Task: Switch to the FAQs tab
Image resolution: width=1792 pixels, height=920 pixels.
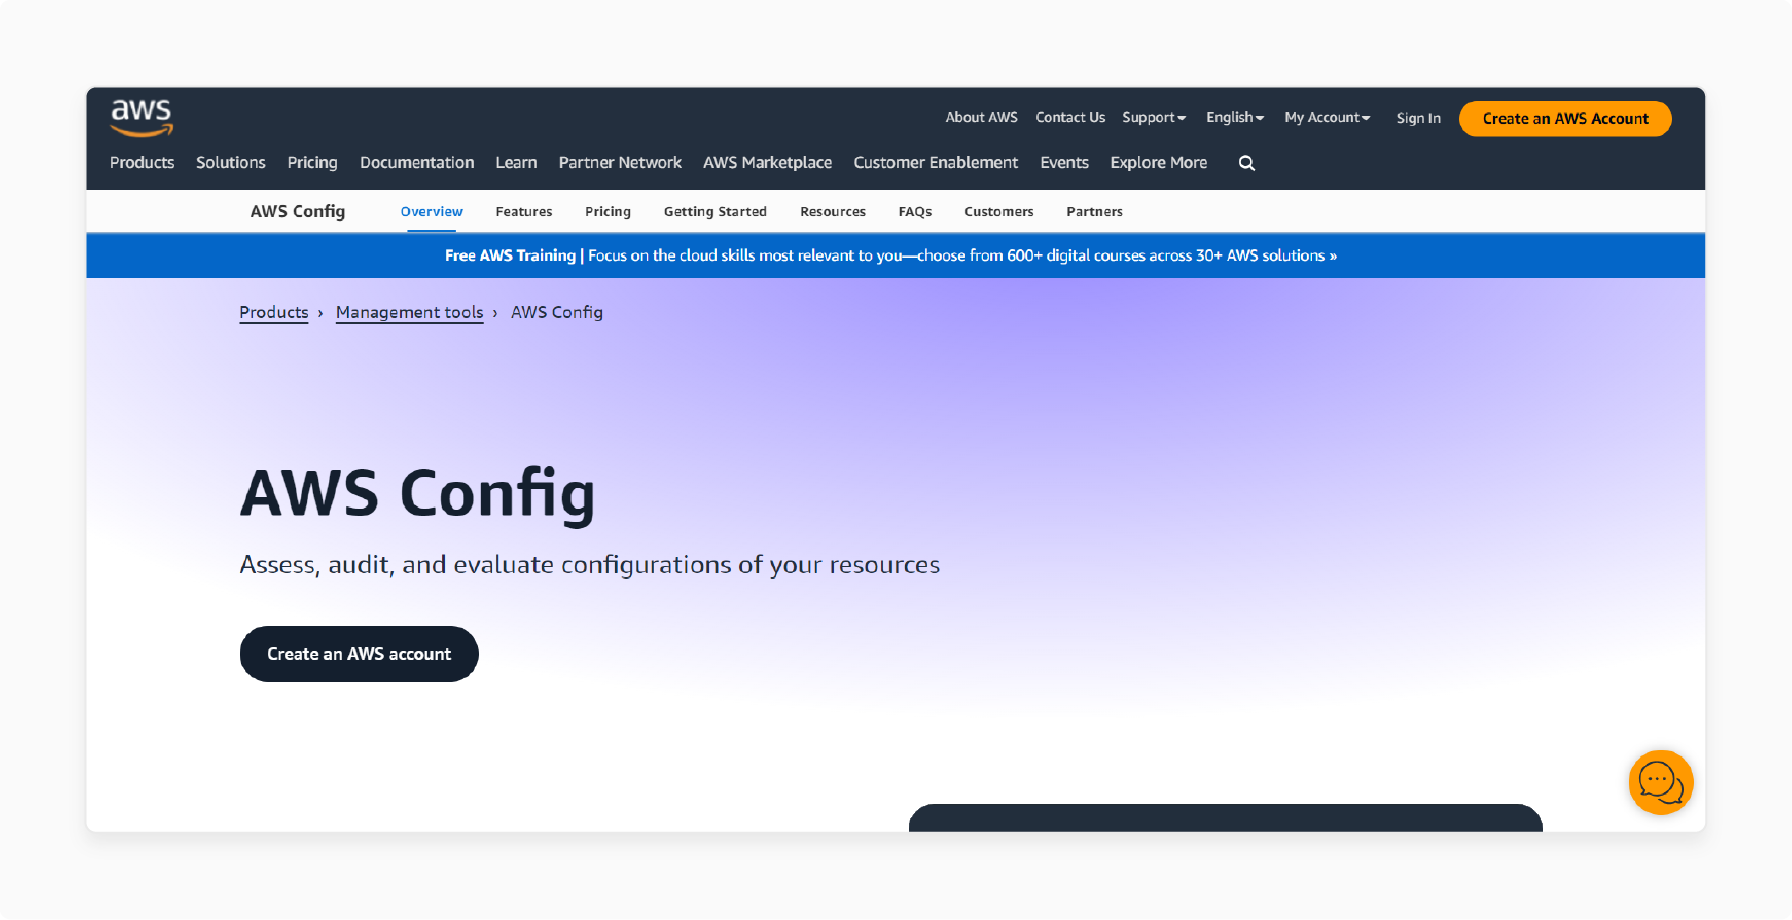Action: click(x=915, y=212)
